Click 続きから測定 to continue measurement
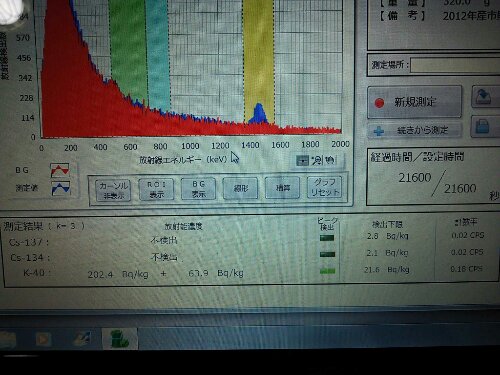500x375 pixels. click(x=414, y=130)
